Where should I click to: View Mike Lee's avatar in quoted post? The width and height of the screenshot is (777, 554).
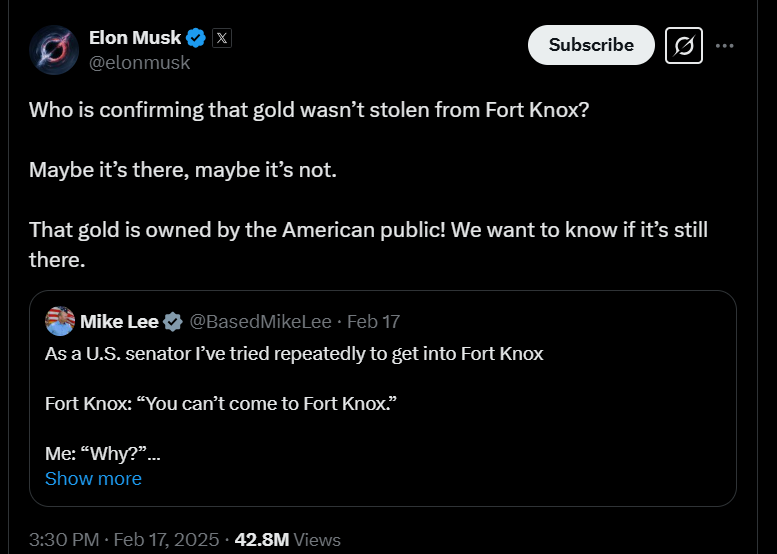coord(60,321)
